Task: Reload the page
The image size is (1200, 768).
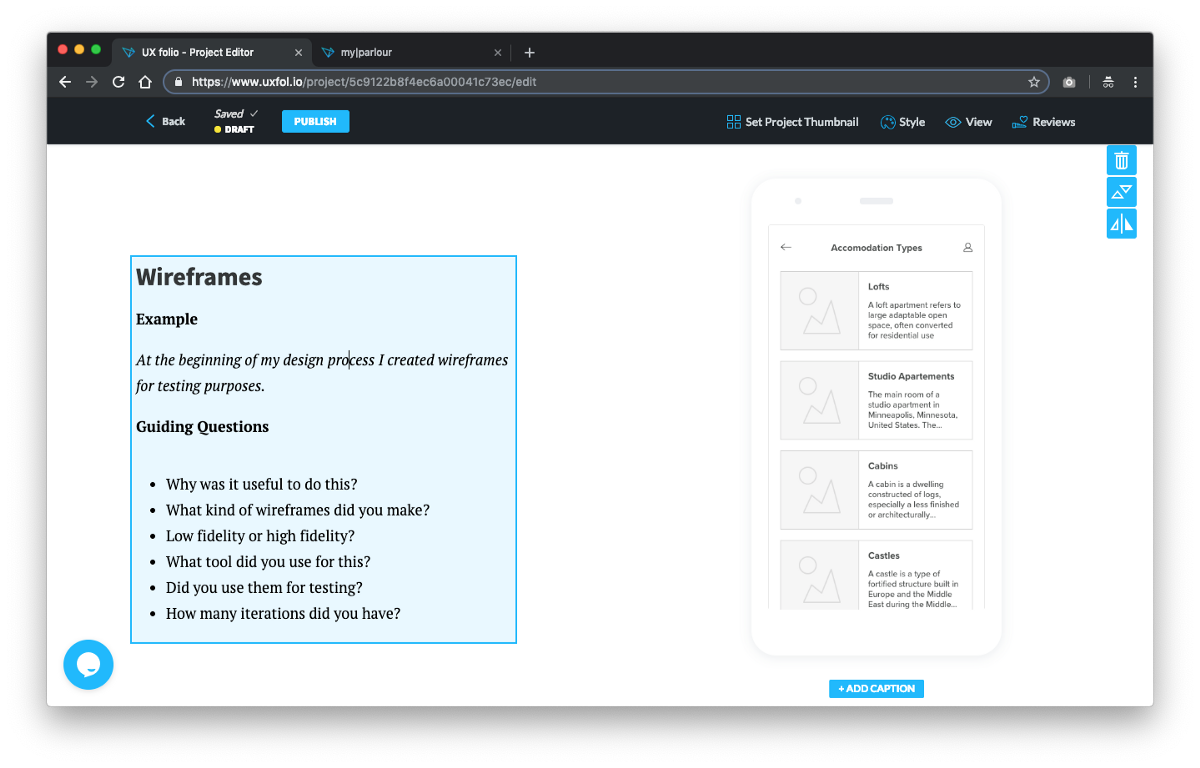Action: 118,82
